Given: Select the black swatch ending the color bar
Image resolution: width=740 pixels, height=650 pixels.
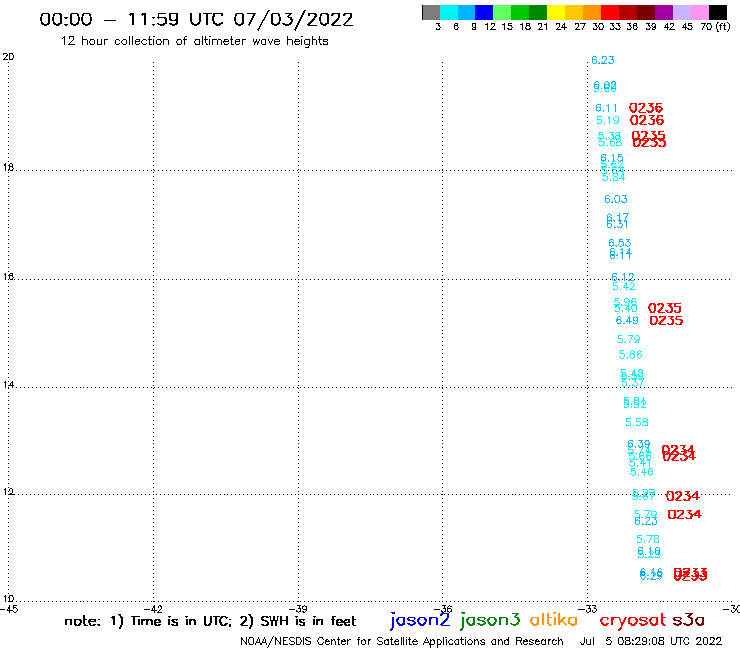Looking at the screenshot, I should [x=717, y=12].
